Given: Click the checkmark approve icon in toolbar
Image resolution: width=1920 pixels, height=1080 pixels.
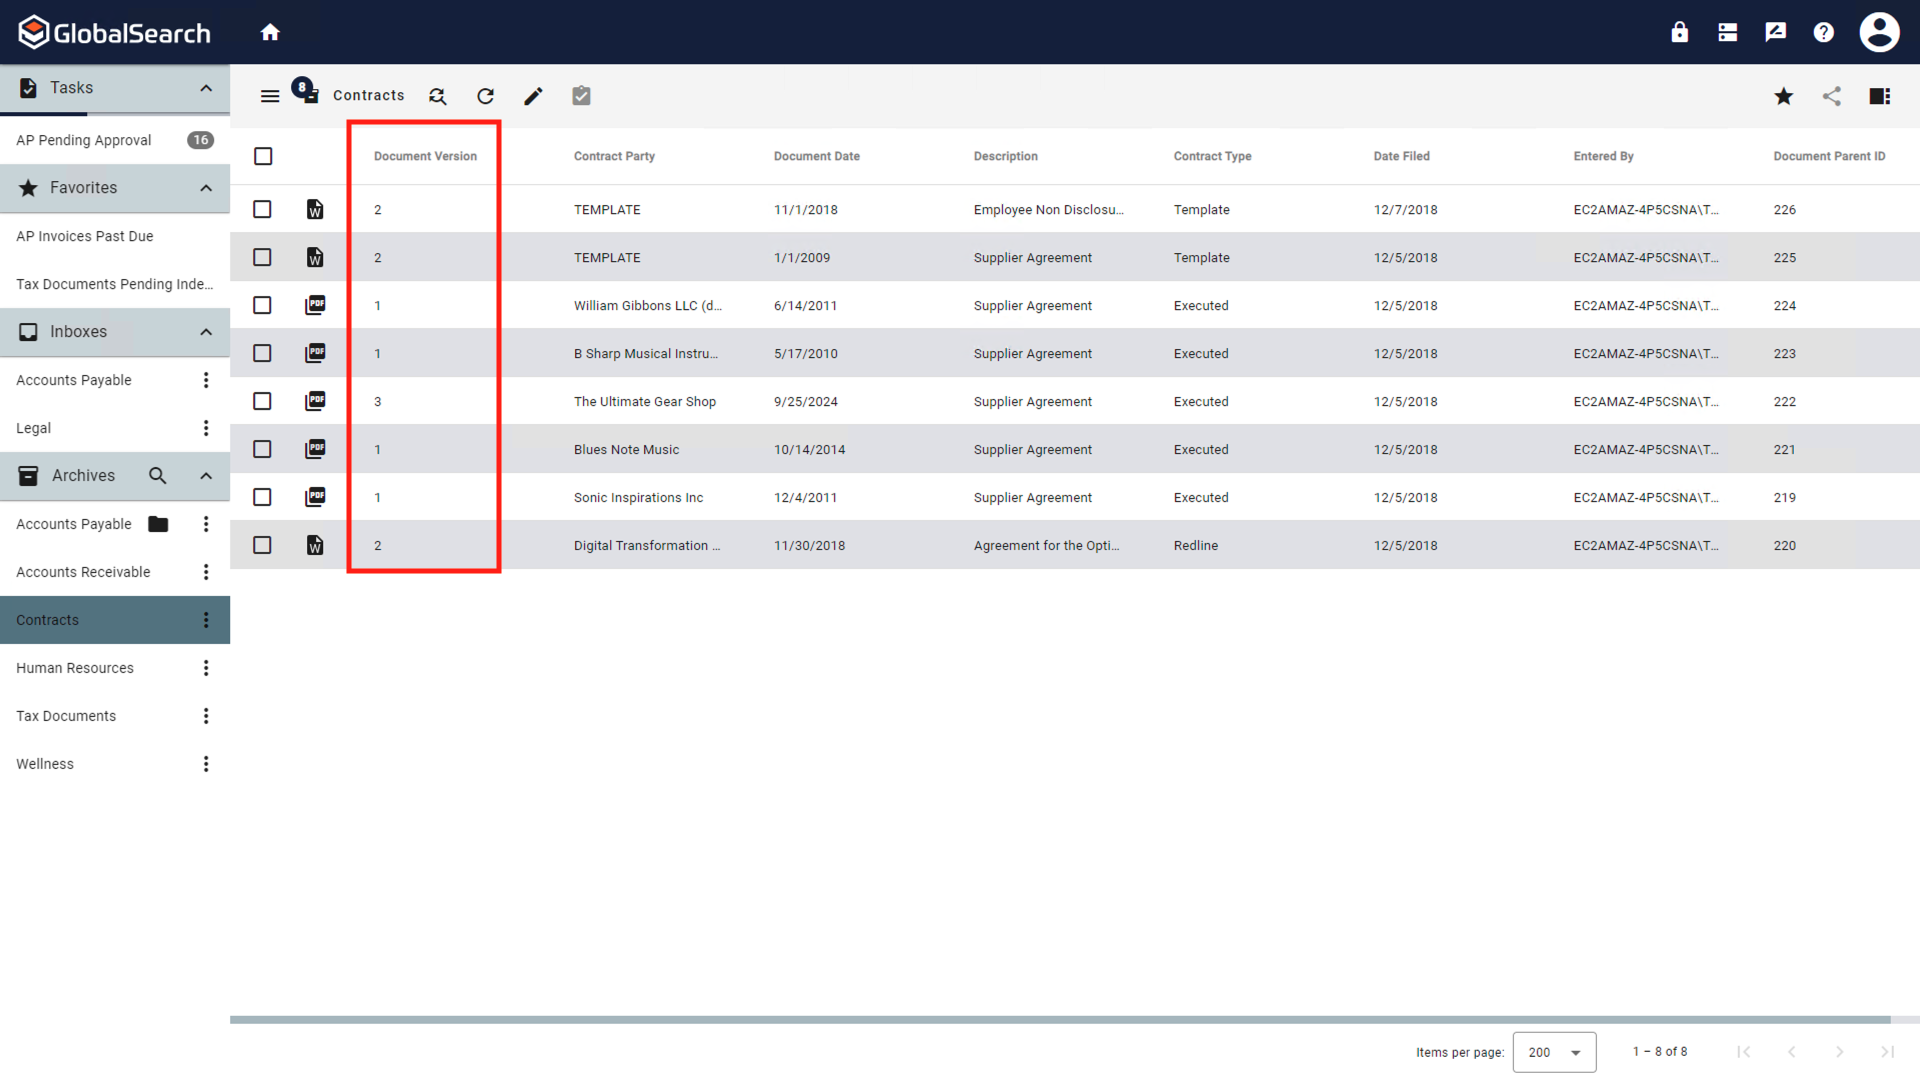Looking at the screenshot, I should point(580,96).
